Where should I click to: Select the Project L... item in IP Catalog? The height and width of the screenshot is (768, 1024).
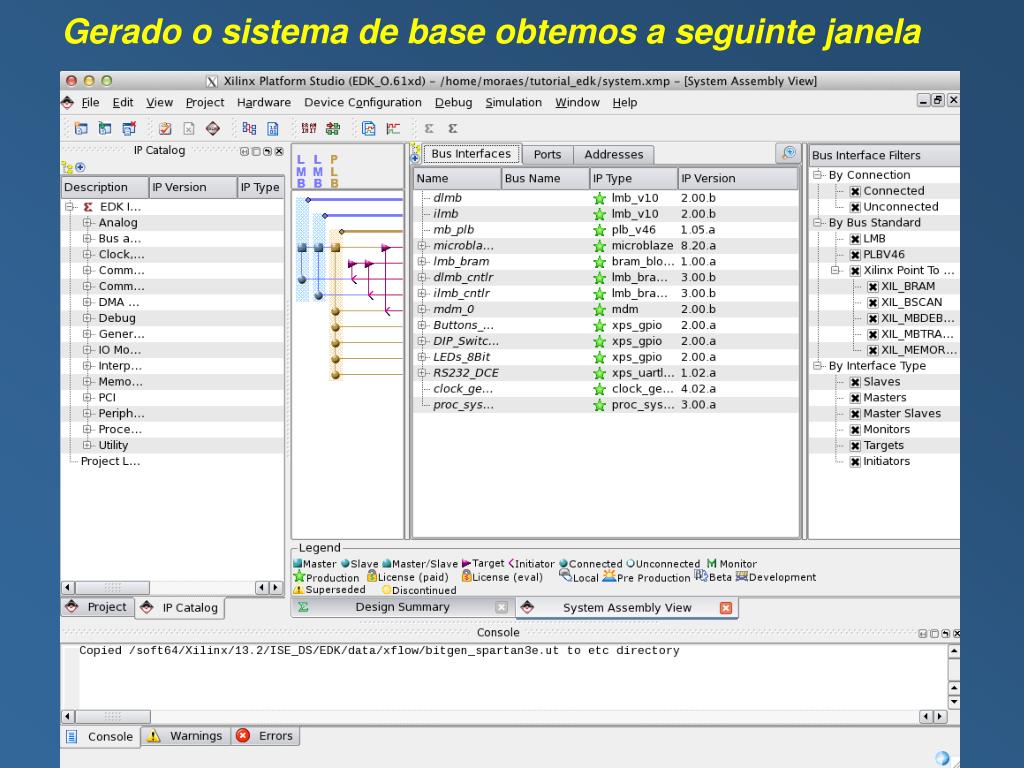tap(110, 461)
